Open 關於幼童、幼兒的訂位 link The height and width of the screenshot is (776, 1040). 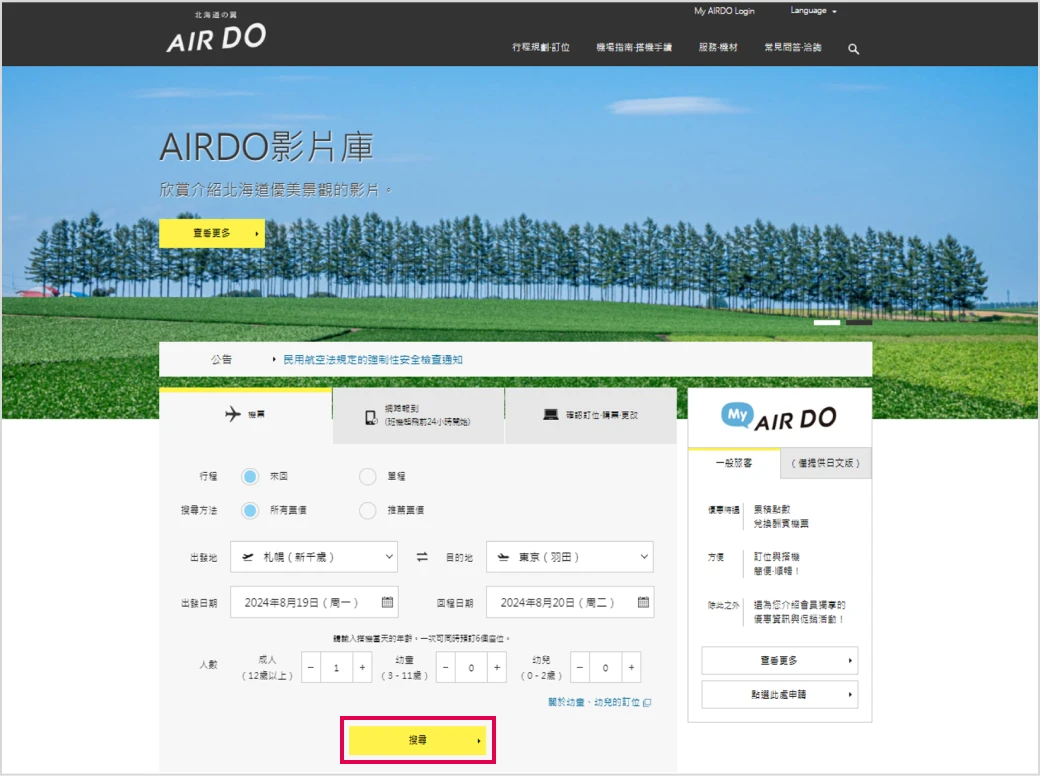[x=600, y=702]
